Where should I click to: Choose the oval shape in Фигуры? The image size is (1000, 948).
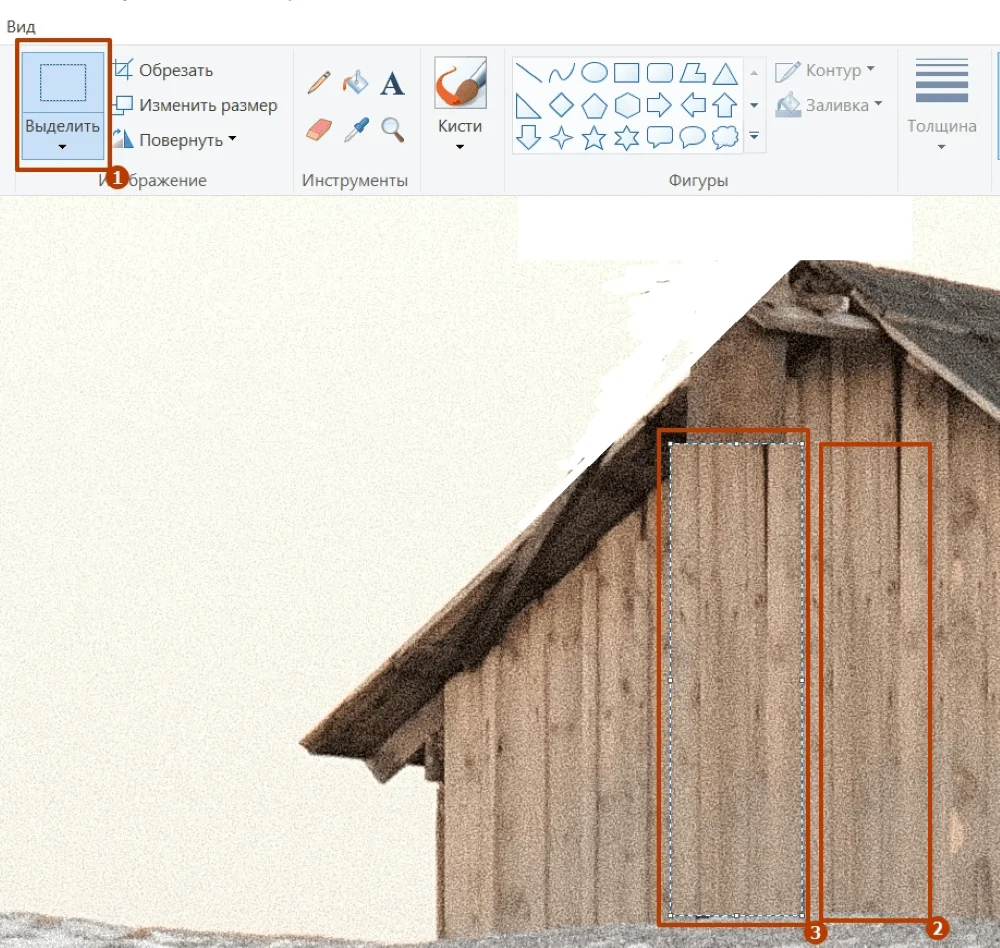pos(595,73)
